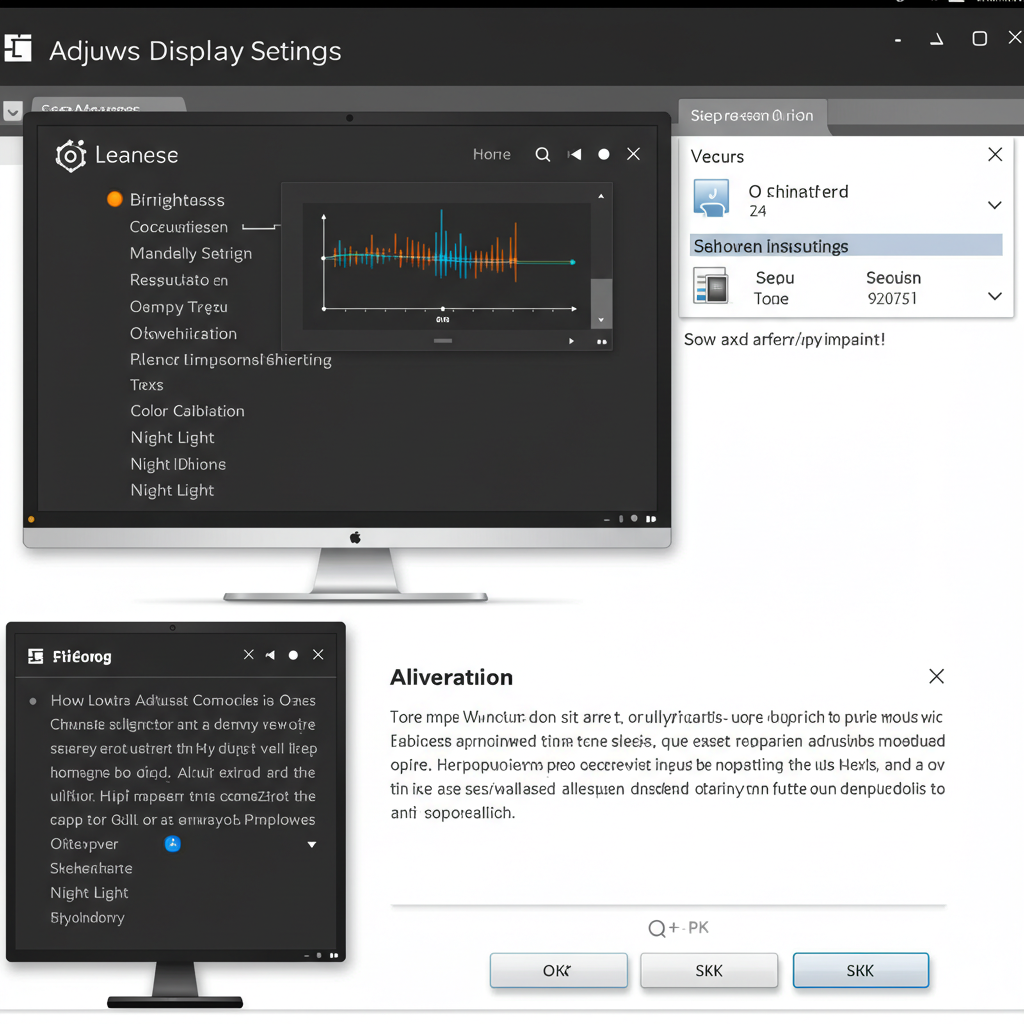Click the blue Oftepver badge icon
The image size is (1024, 1024).
tap(172, 844)
